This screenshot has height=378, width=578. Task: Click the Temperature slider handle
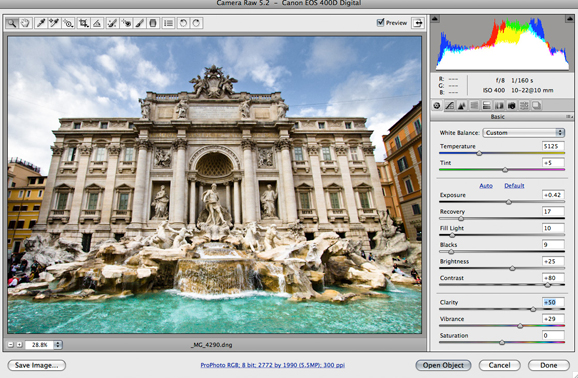point(479,153)
